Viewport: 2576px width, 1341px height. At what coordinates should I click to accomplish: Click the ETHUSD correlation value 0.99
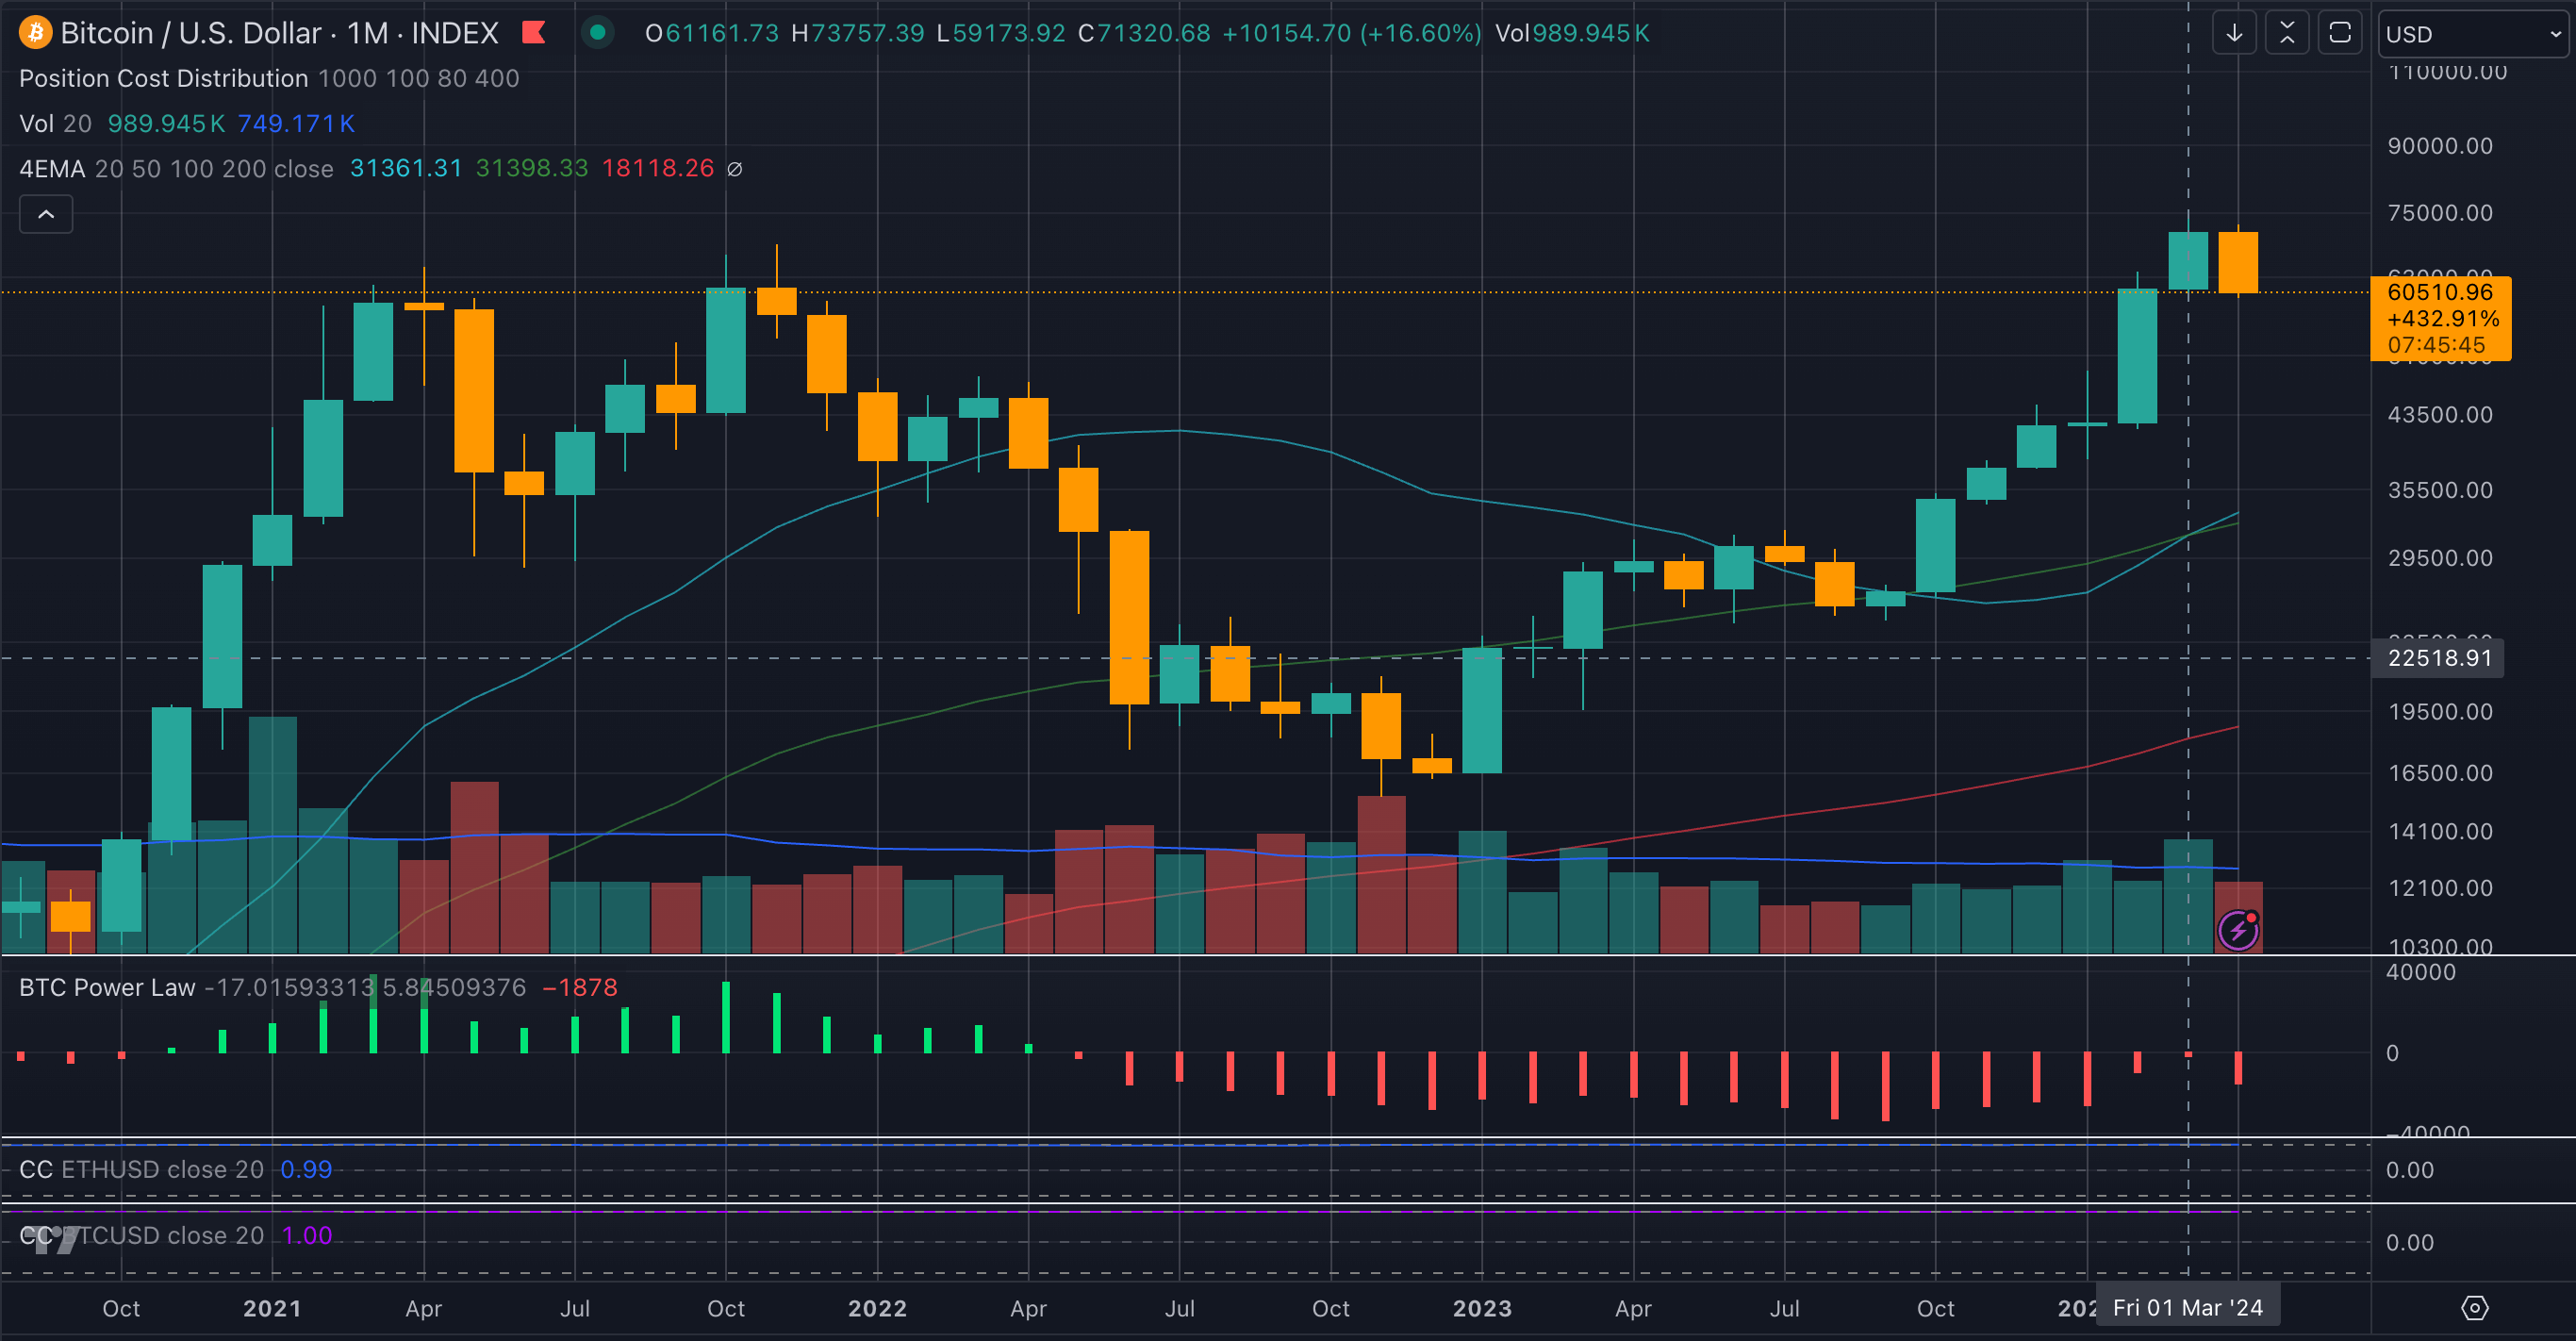(306, 1170)
